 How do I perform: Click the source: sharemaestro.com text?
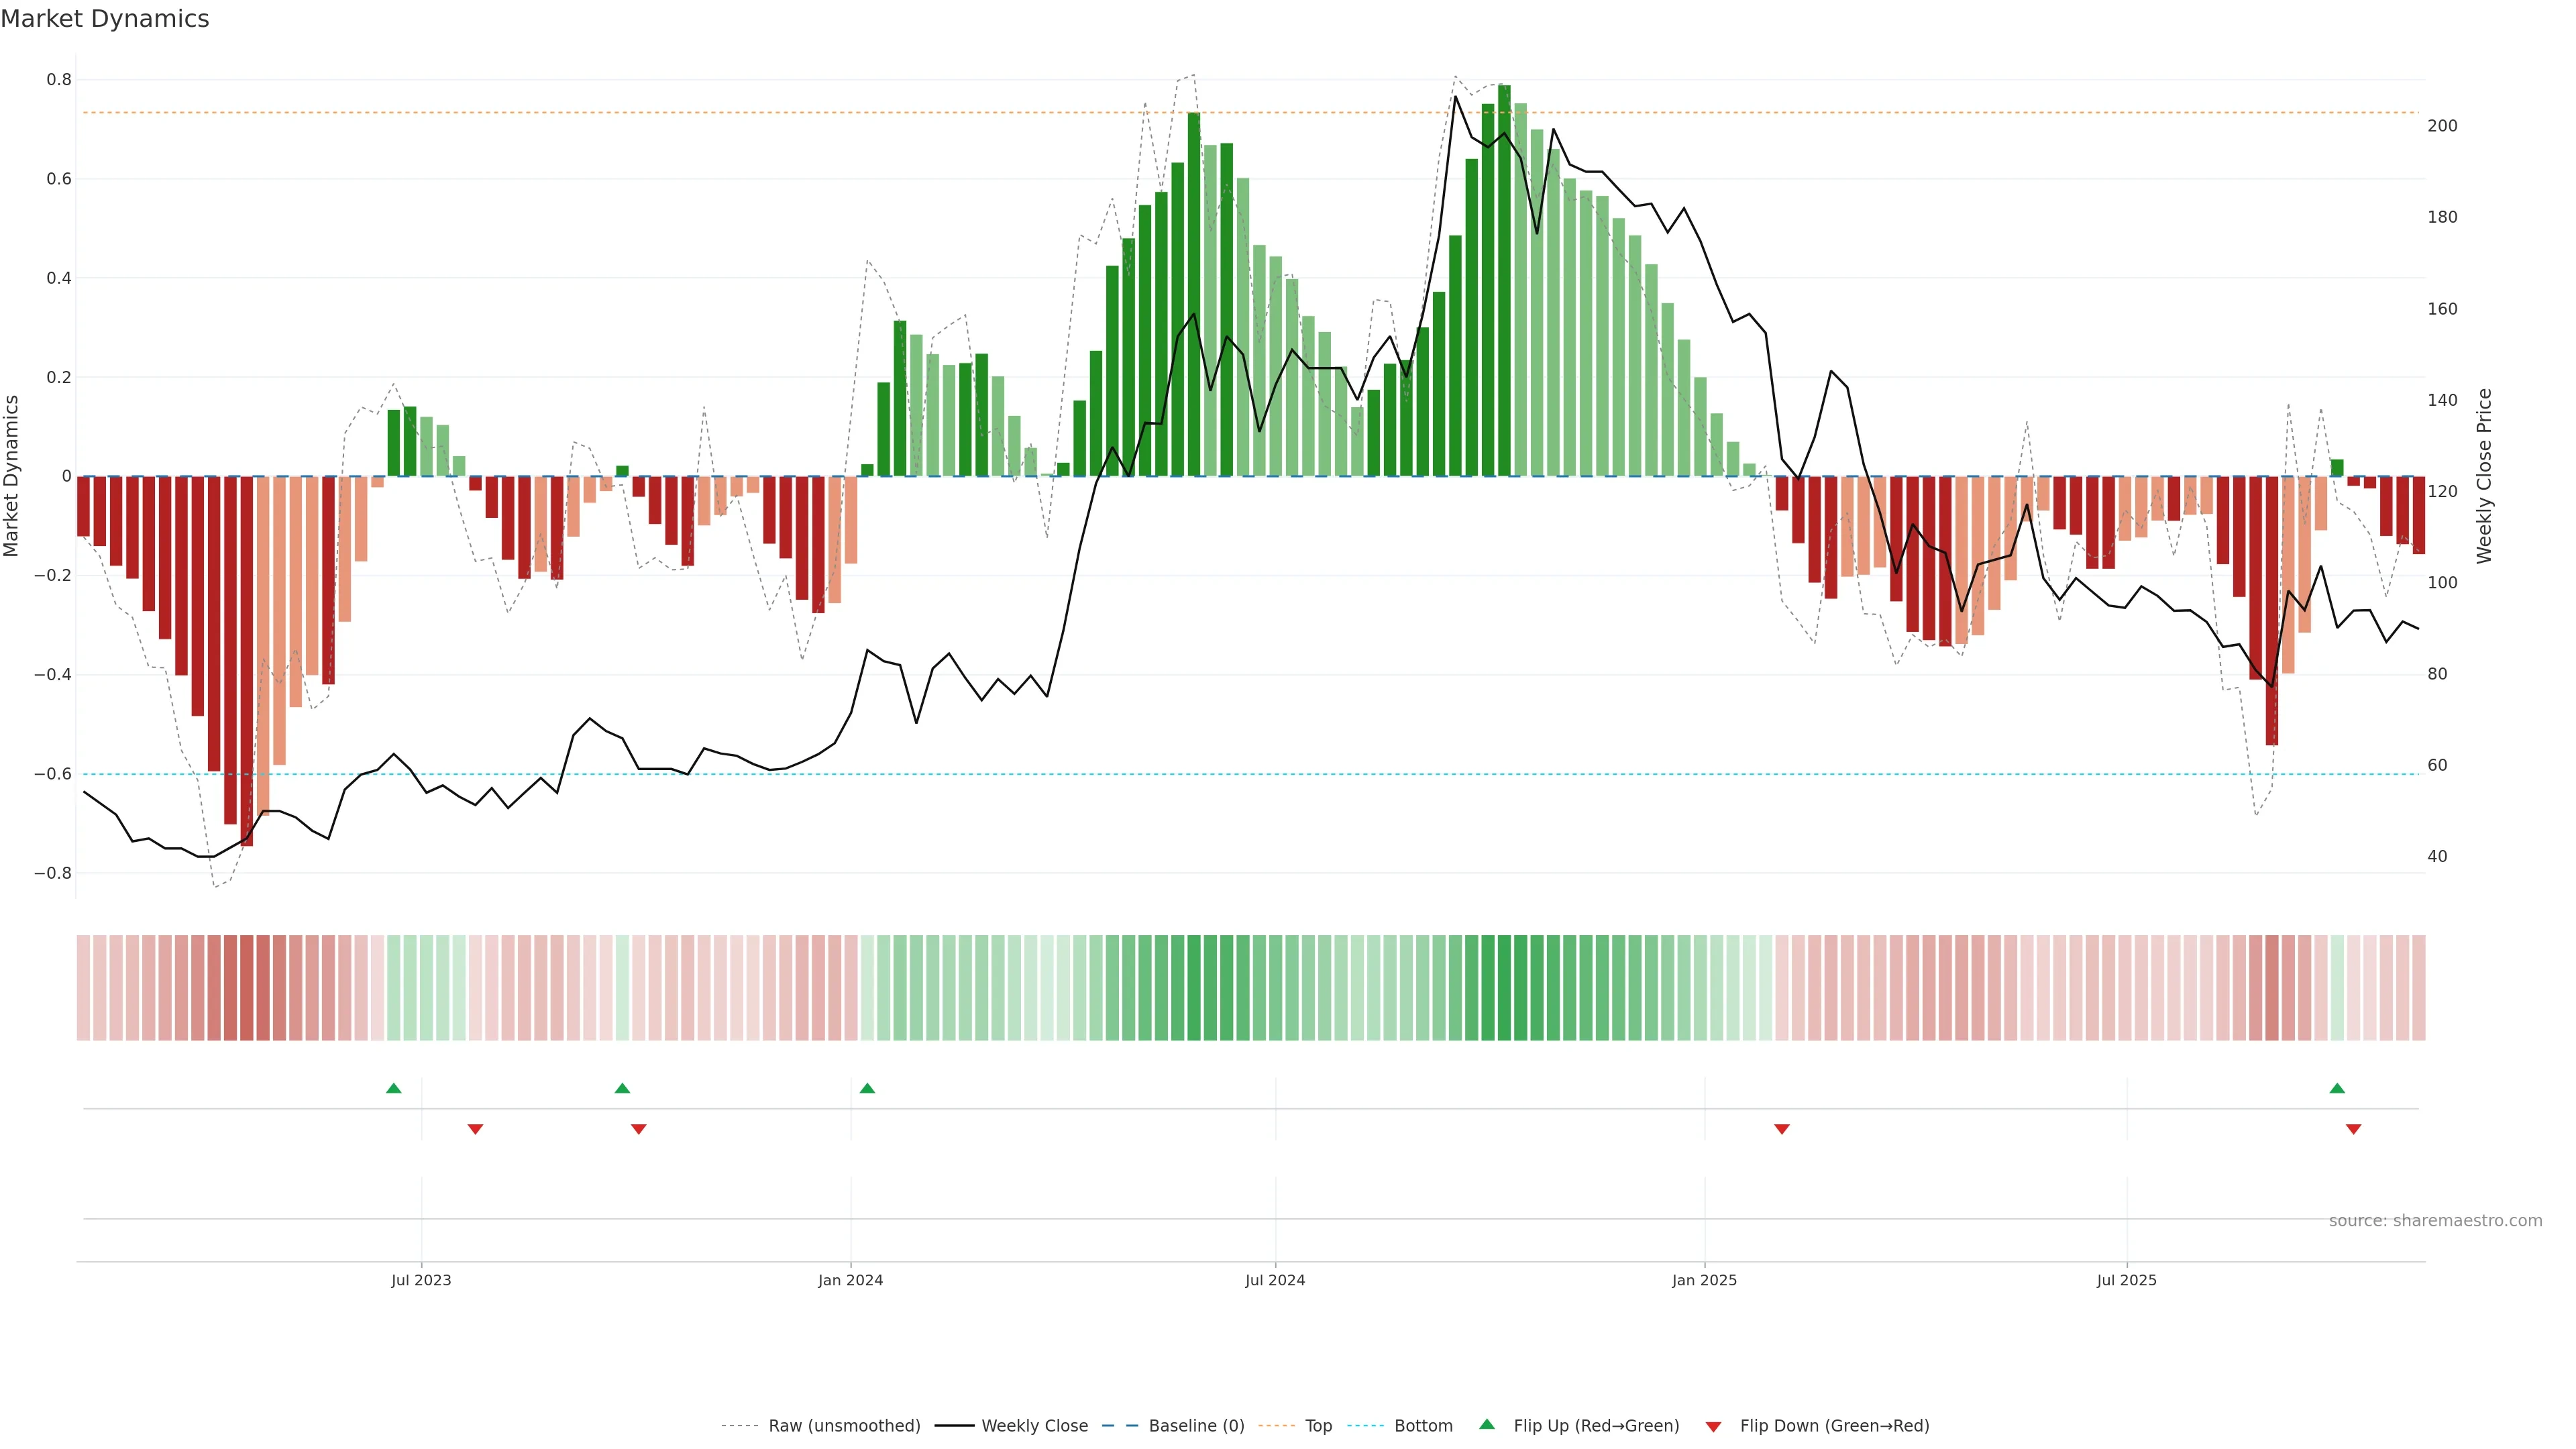pyautogui.click(x=2435, y=1221)
